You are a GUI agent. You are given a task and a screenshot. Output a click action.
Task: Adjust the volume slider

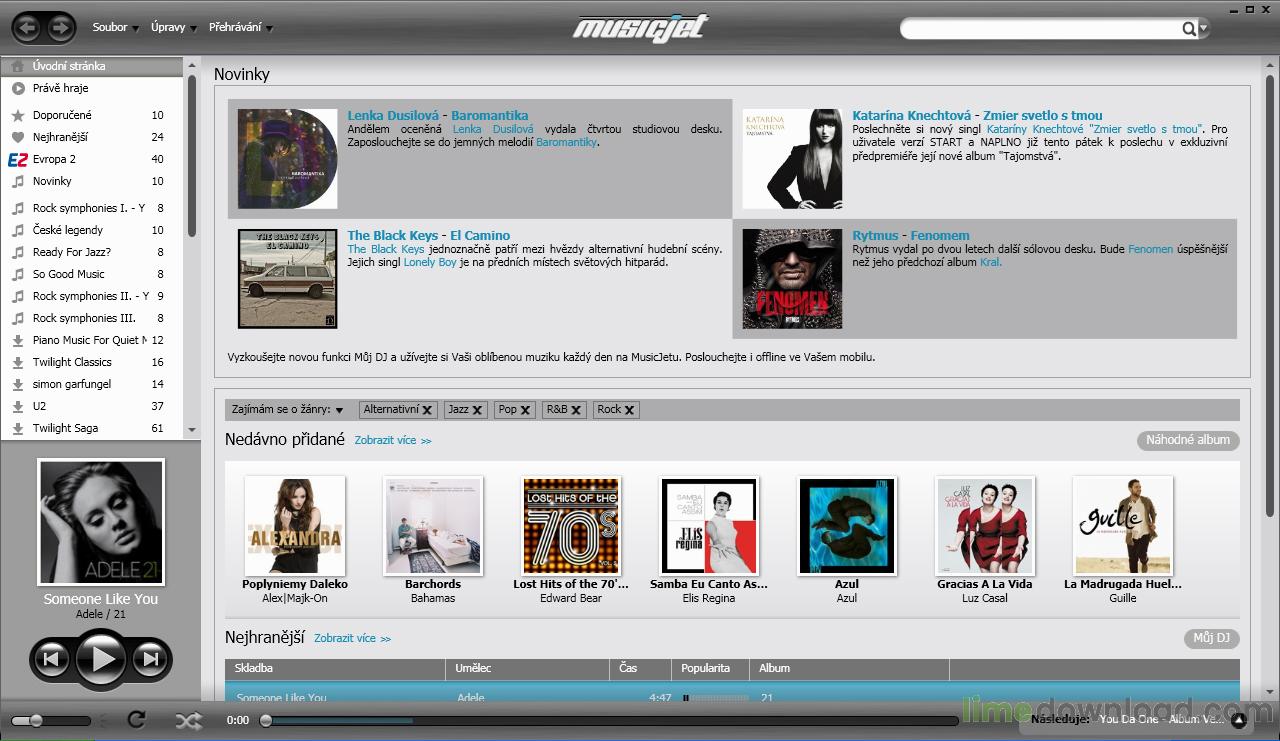36,720
